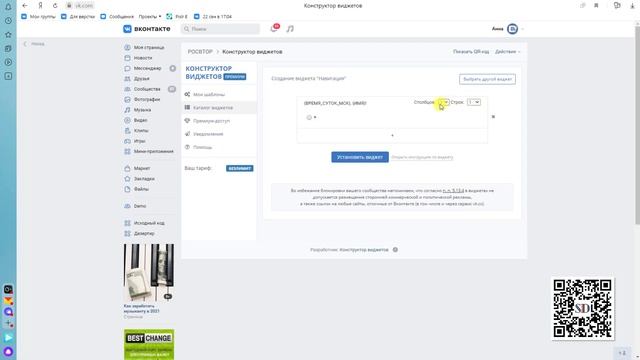
Task: Open the Действия dropdown
Action: click(507, 52)
